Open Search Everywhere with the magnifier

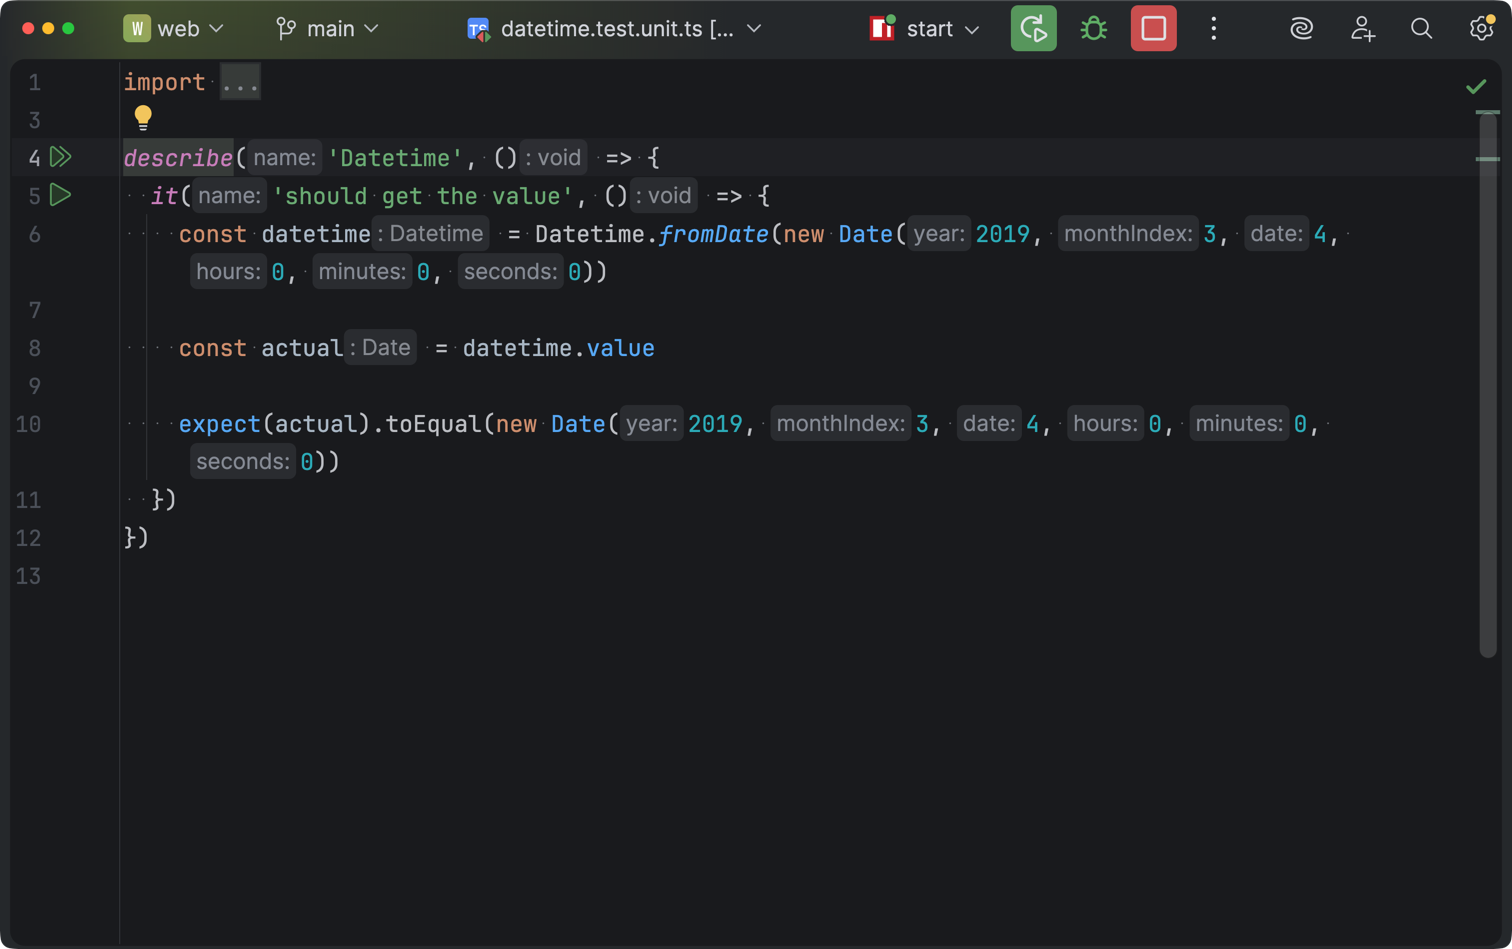coord(1421,29)
